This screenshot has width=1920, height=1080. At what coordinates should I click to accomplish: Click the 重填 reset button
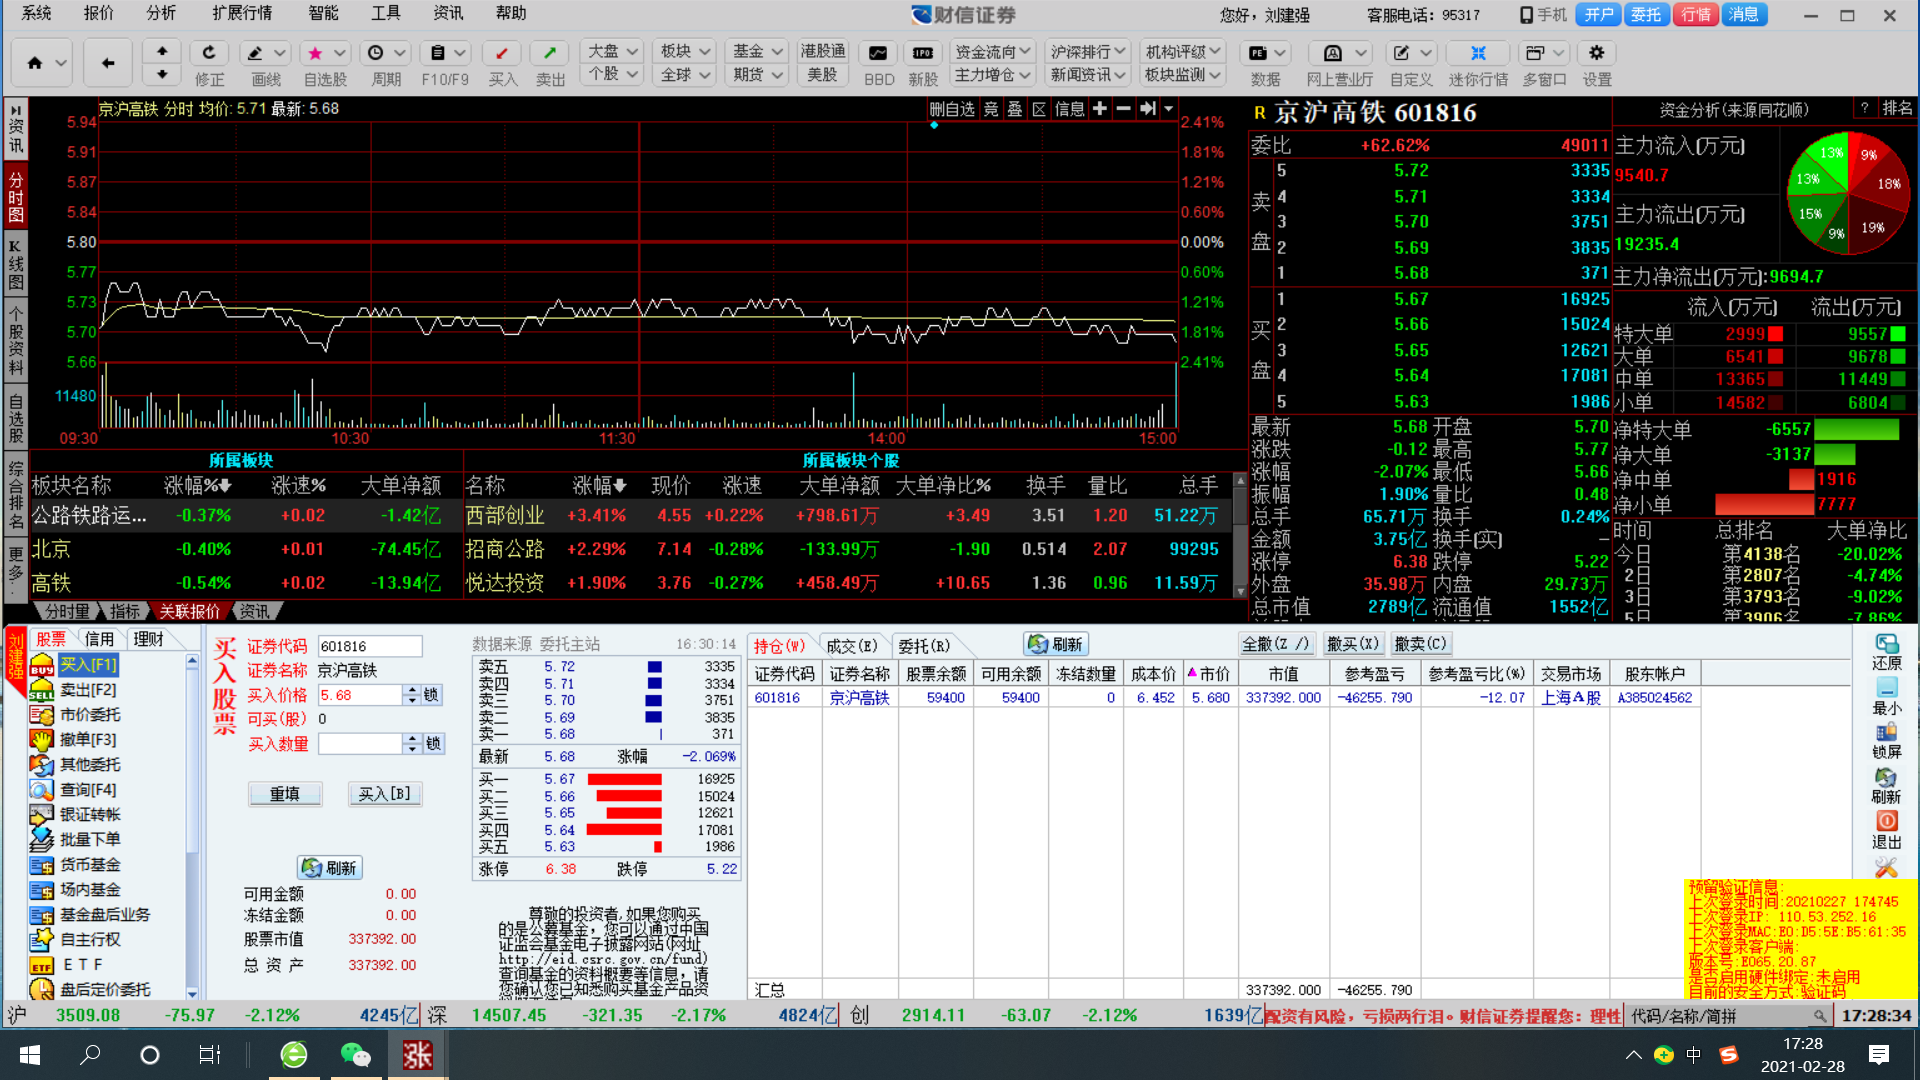click(x=285, y=794)
